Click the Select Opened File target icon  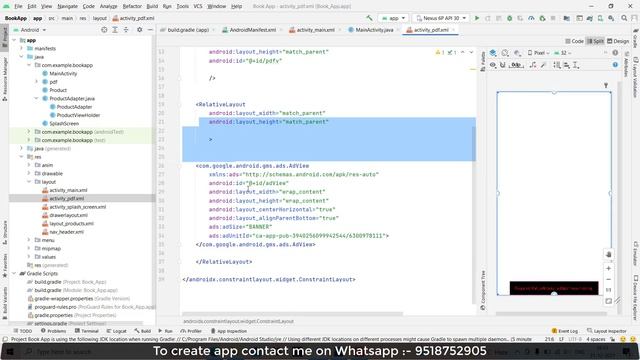(104, 30)
